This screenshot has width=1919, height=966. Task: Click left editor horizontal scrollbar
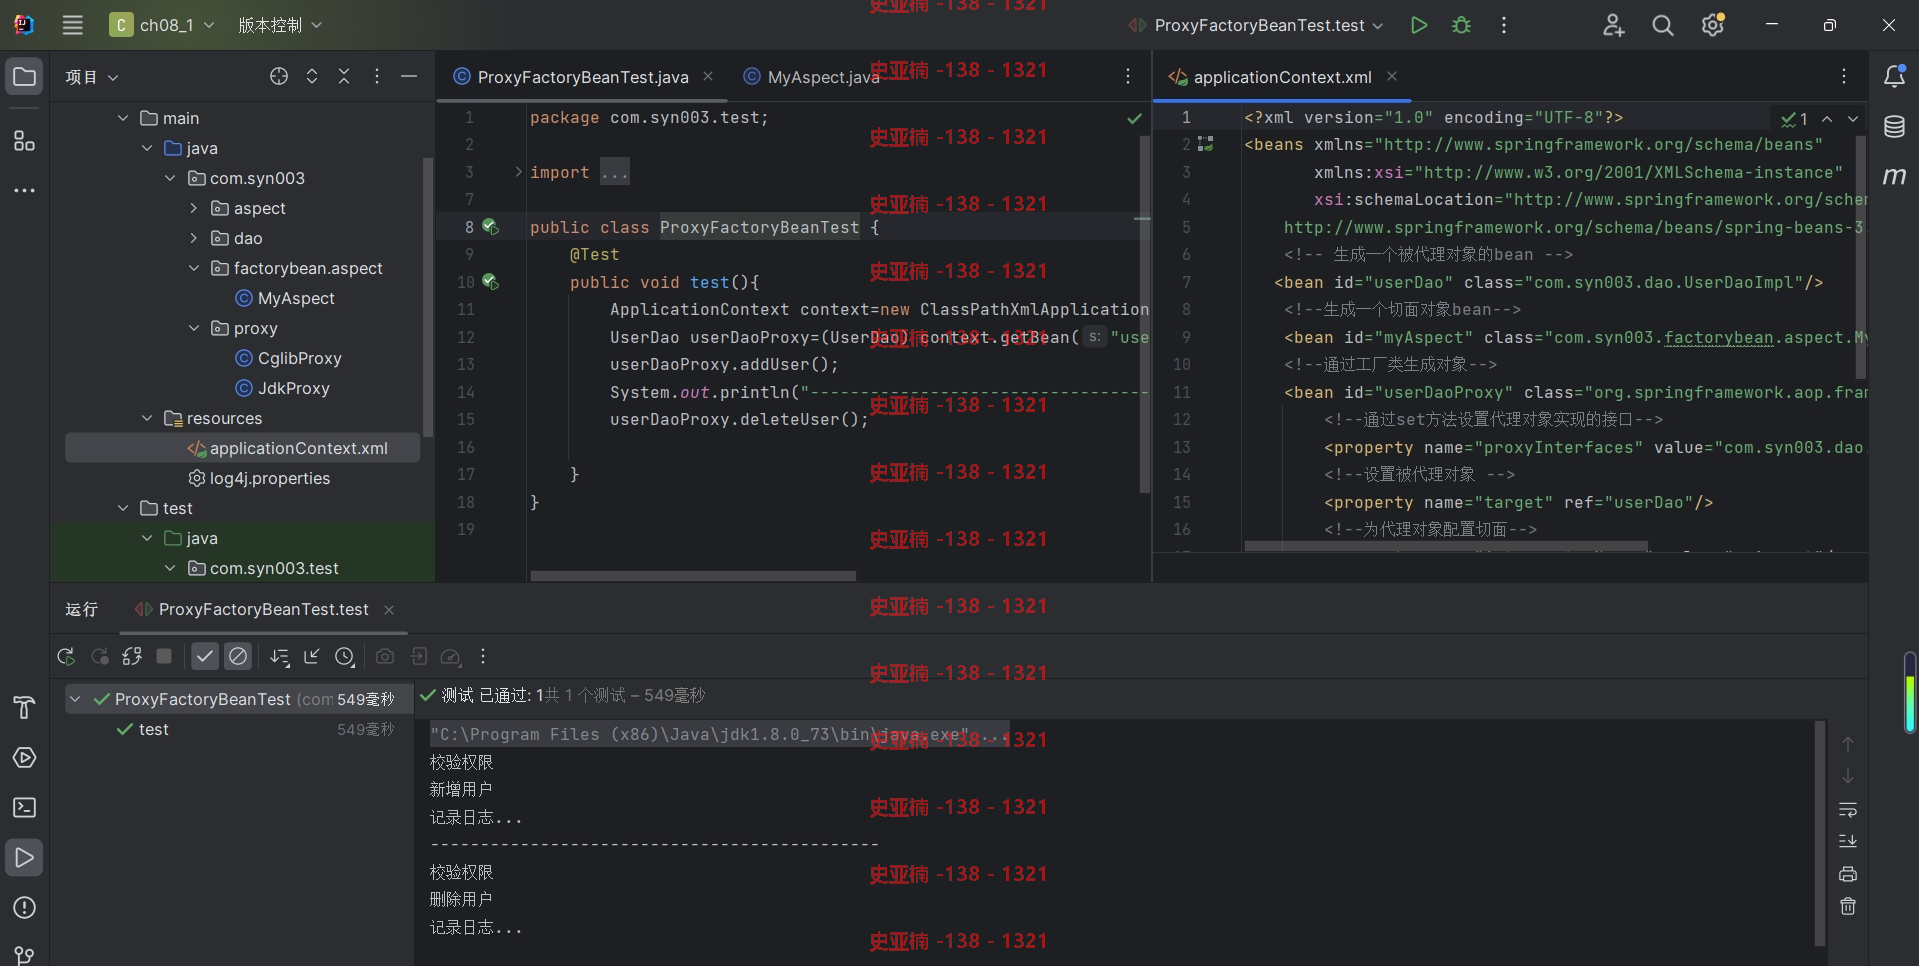[x=693, y=576]
